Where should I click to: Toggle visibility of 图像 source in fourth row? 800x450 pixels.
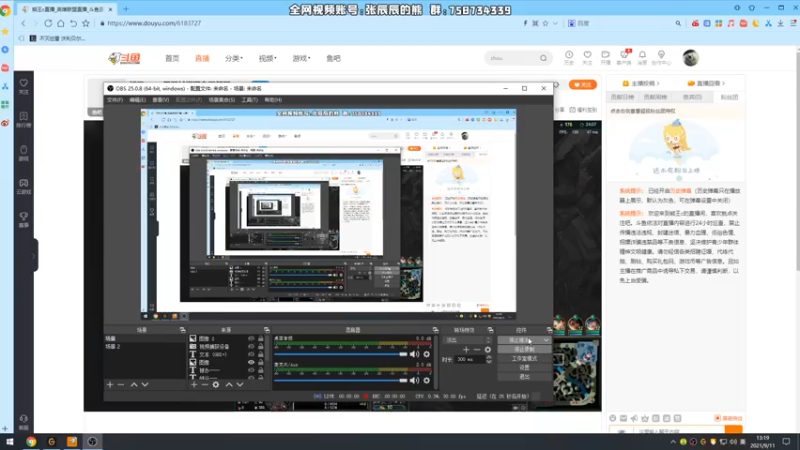click(x=251, y=362)
